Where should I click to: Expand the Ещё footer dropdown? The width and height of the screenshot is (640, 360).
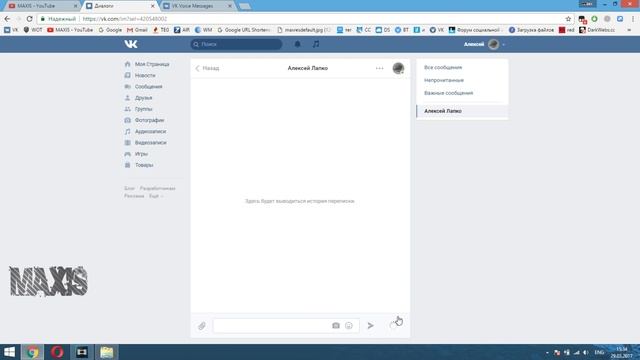point(156,196)
